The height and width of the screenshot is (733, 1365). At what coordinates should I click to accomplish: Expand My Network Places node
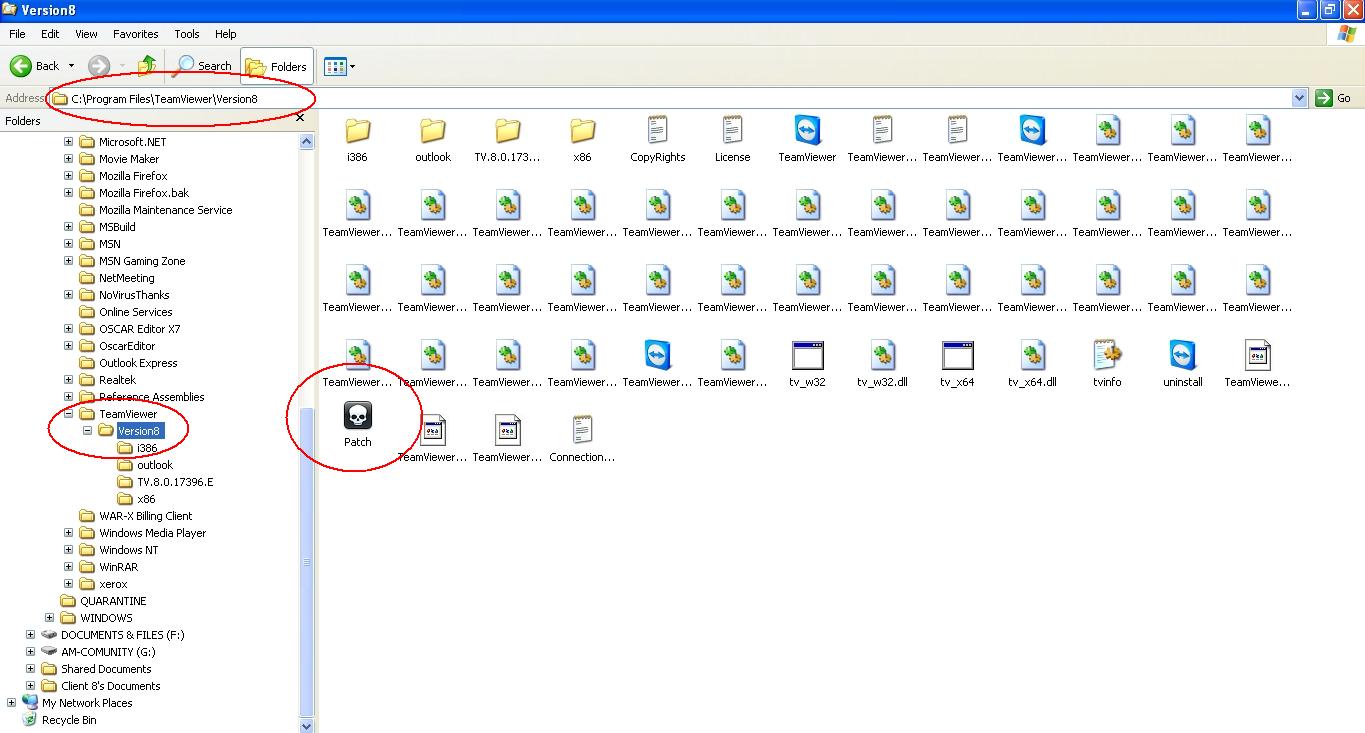tap(11, 703)
